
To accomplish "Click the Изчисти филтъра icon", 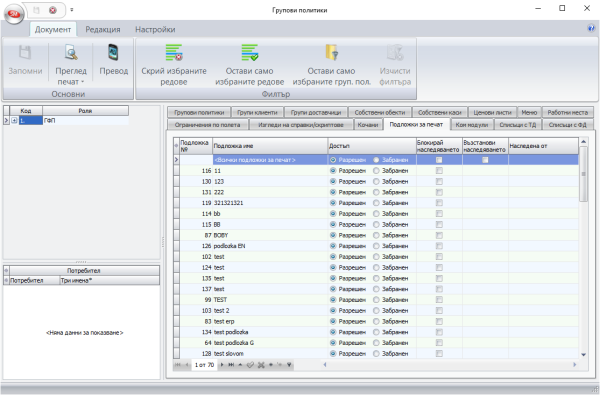I will 395,53.
